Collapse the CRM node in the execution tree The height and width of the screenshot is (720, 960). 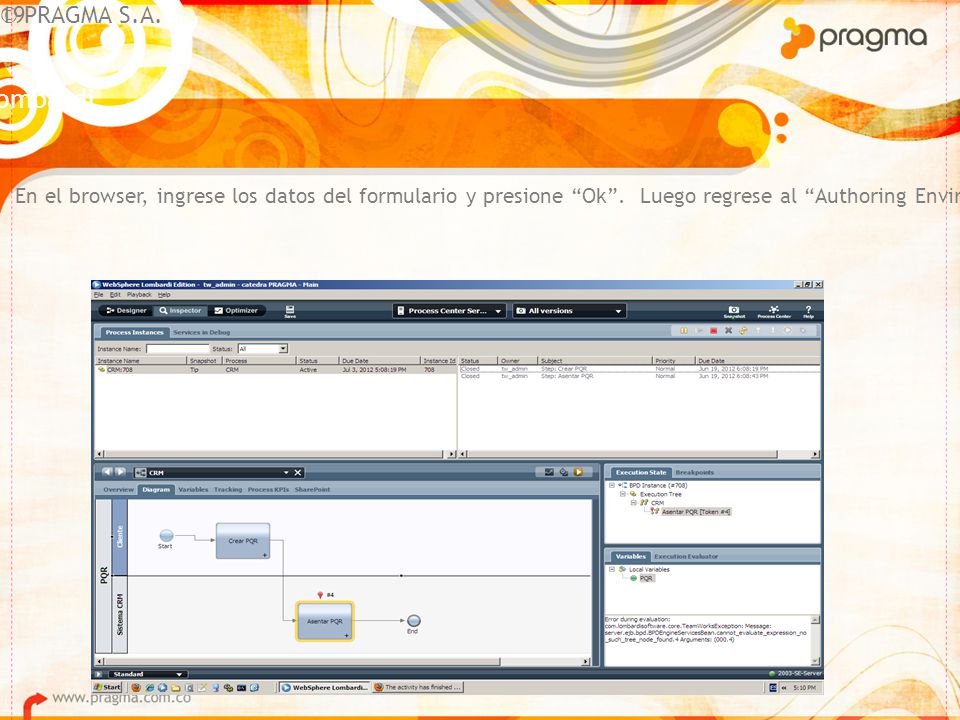point(634,503)
